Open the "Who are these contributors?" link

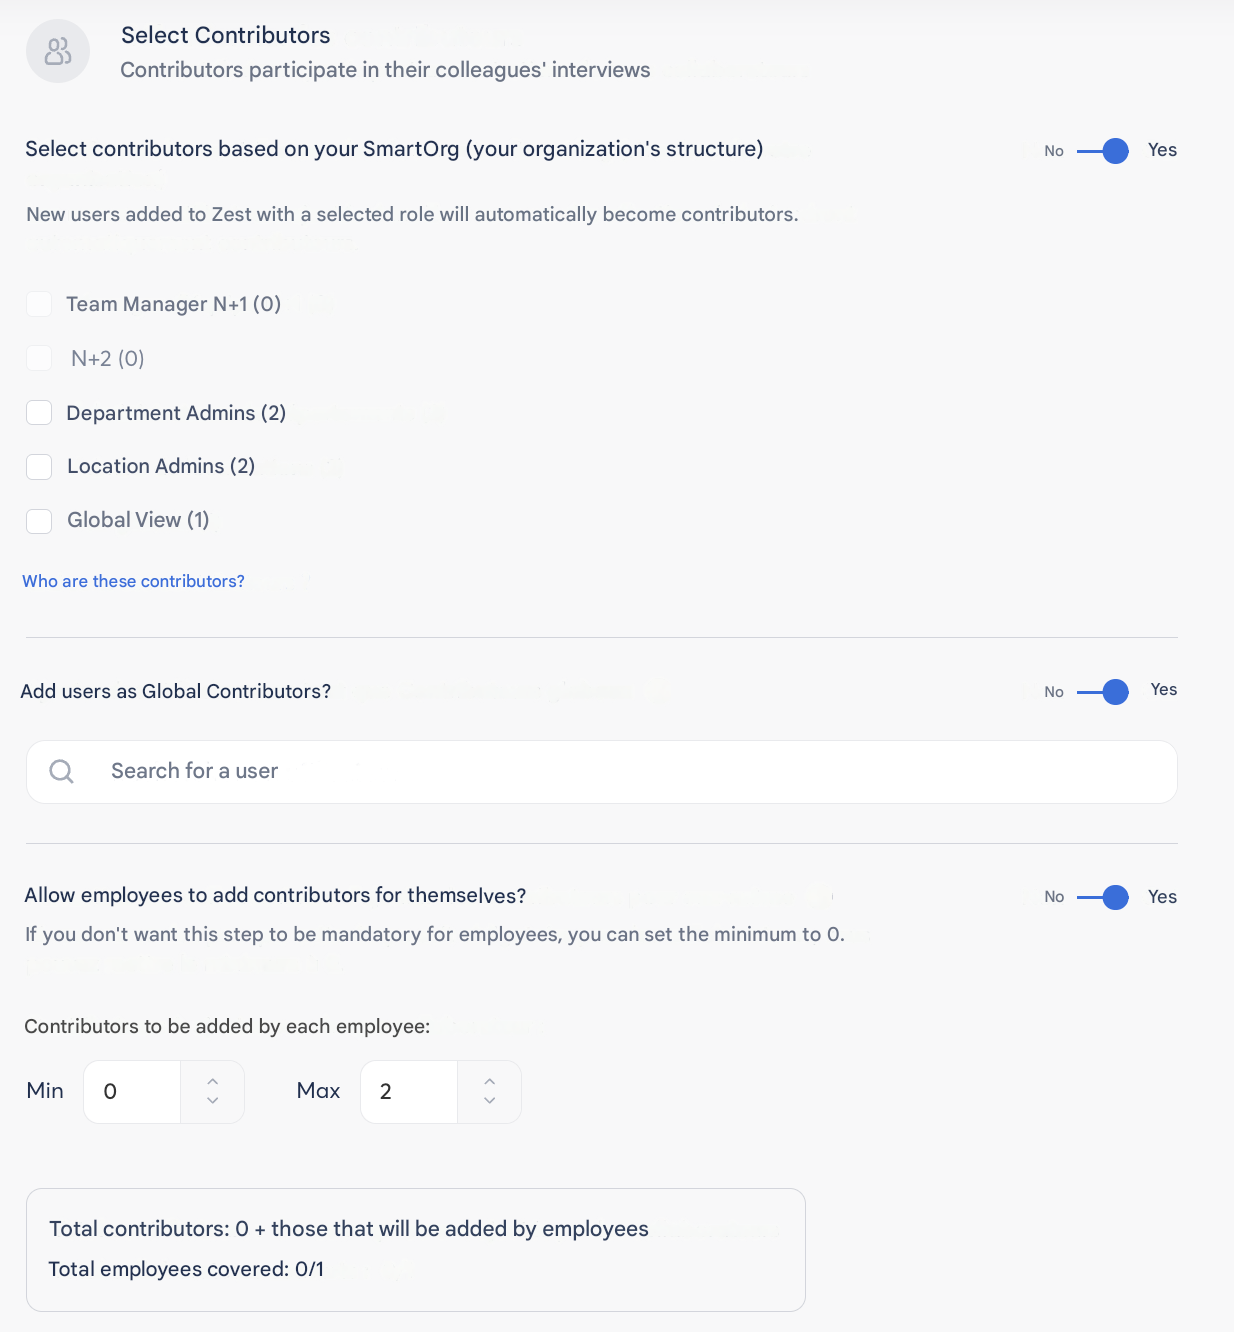click(133, 581)
